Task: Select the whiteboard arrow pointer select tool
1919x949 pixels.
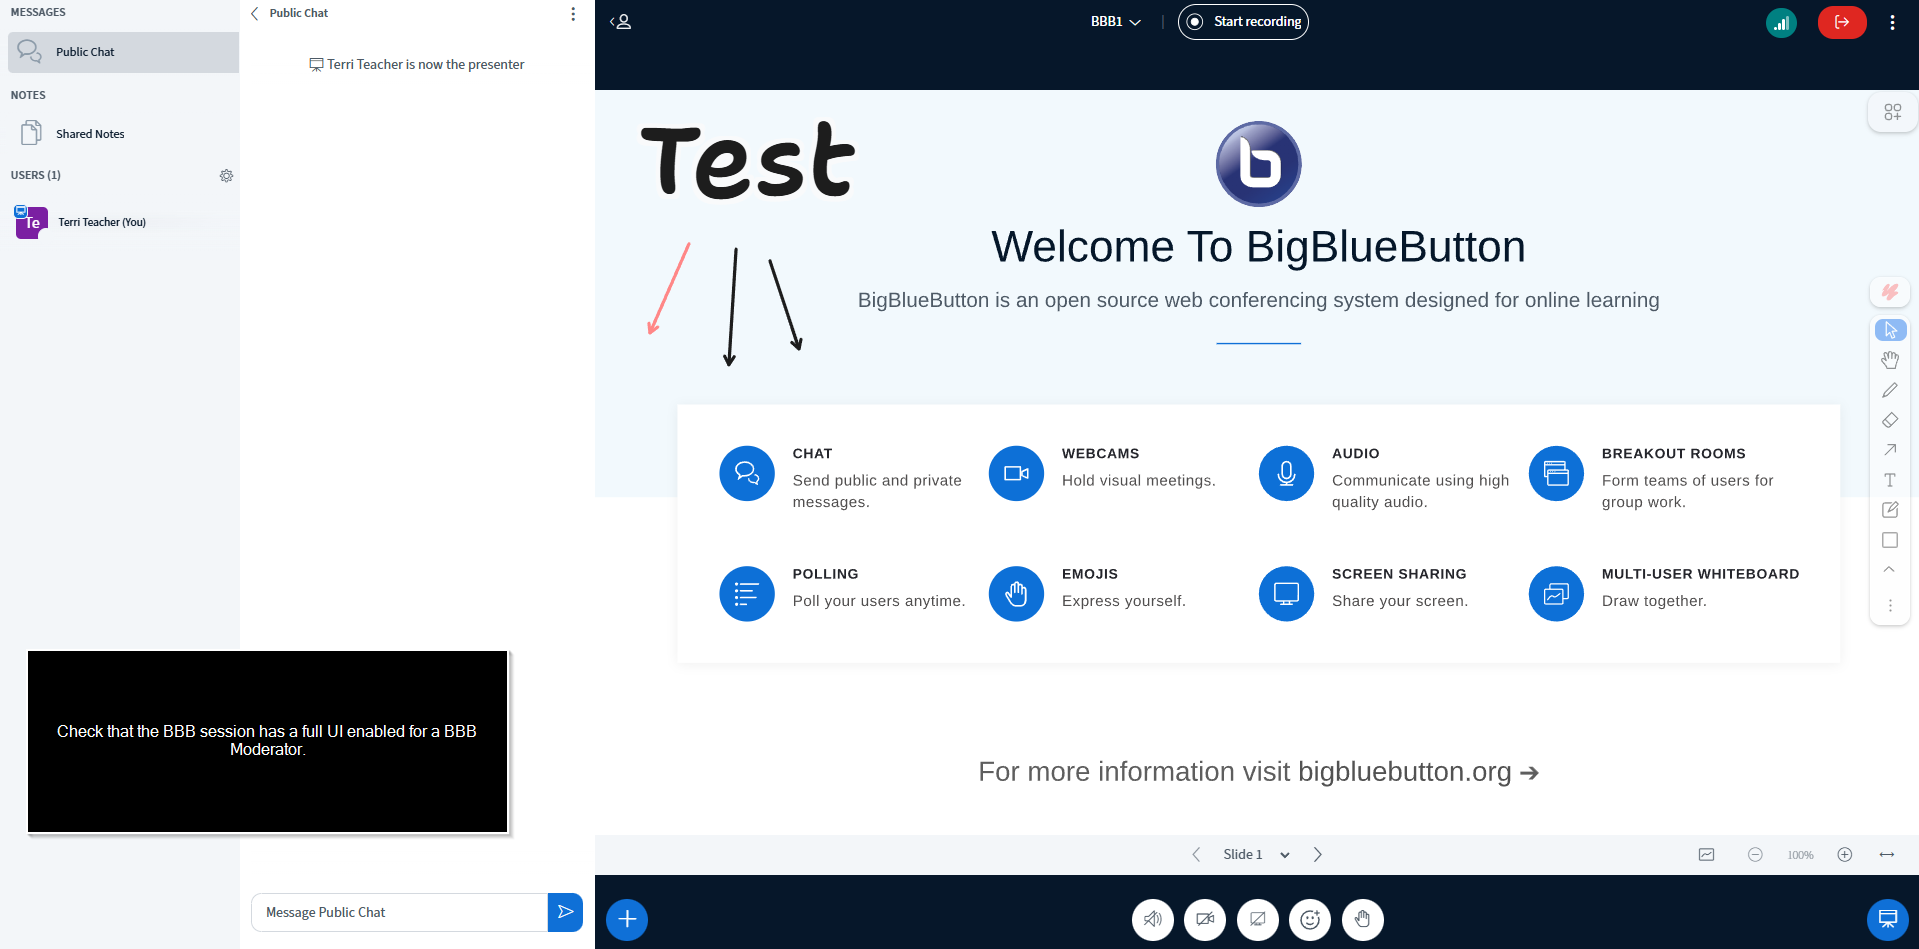Action: (x=1890, y=330)
